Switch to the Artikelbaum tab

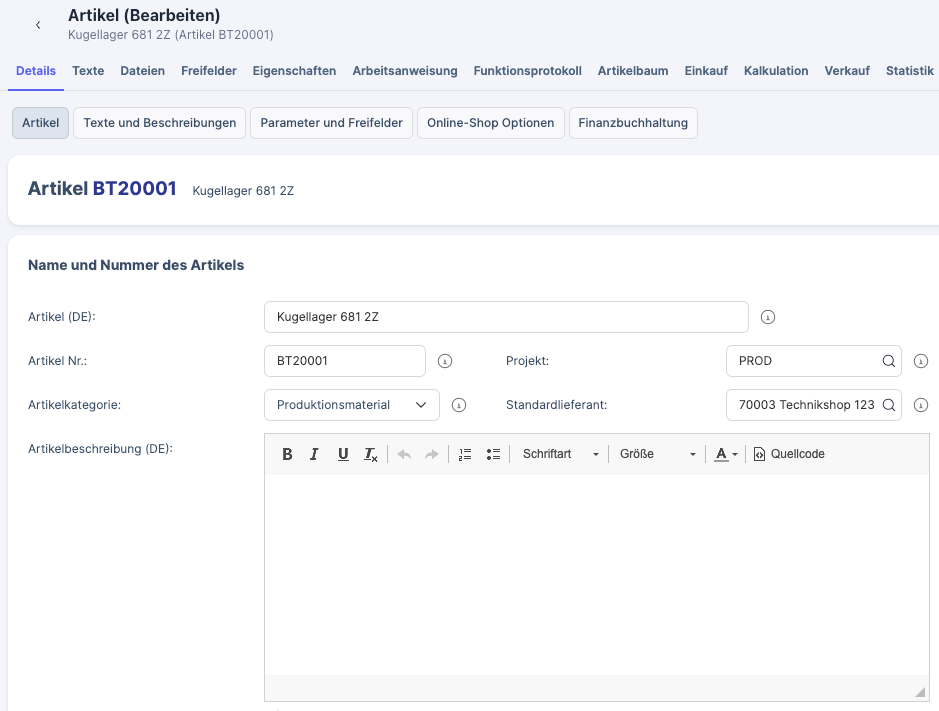coord(633,71)
